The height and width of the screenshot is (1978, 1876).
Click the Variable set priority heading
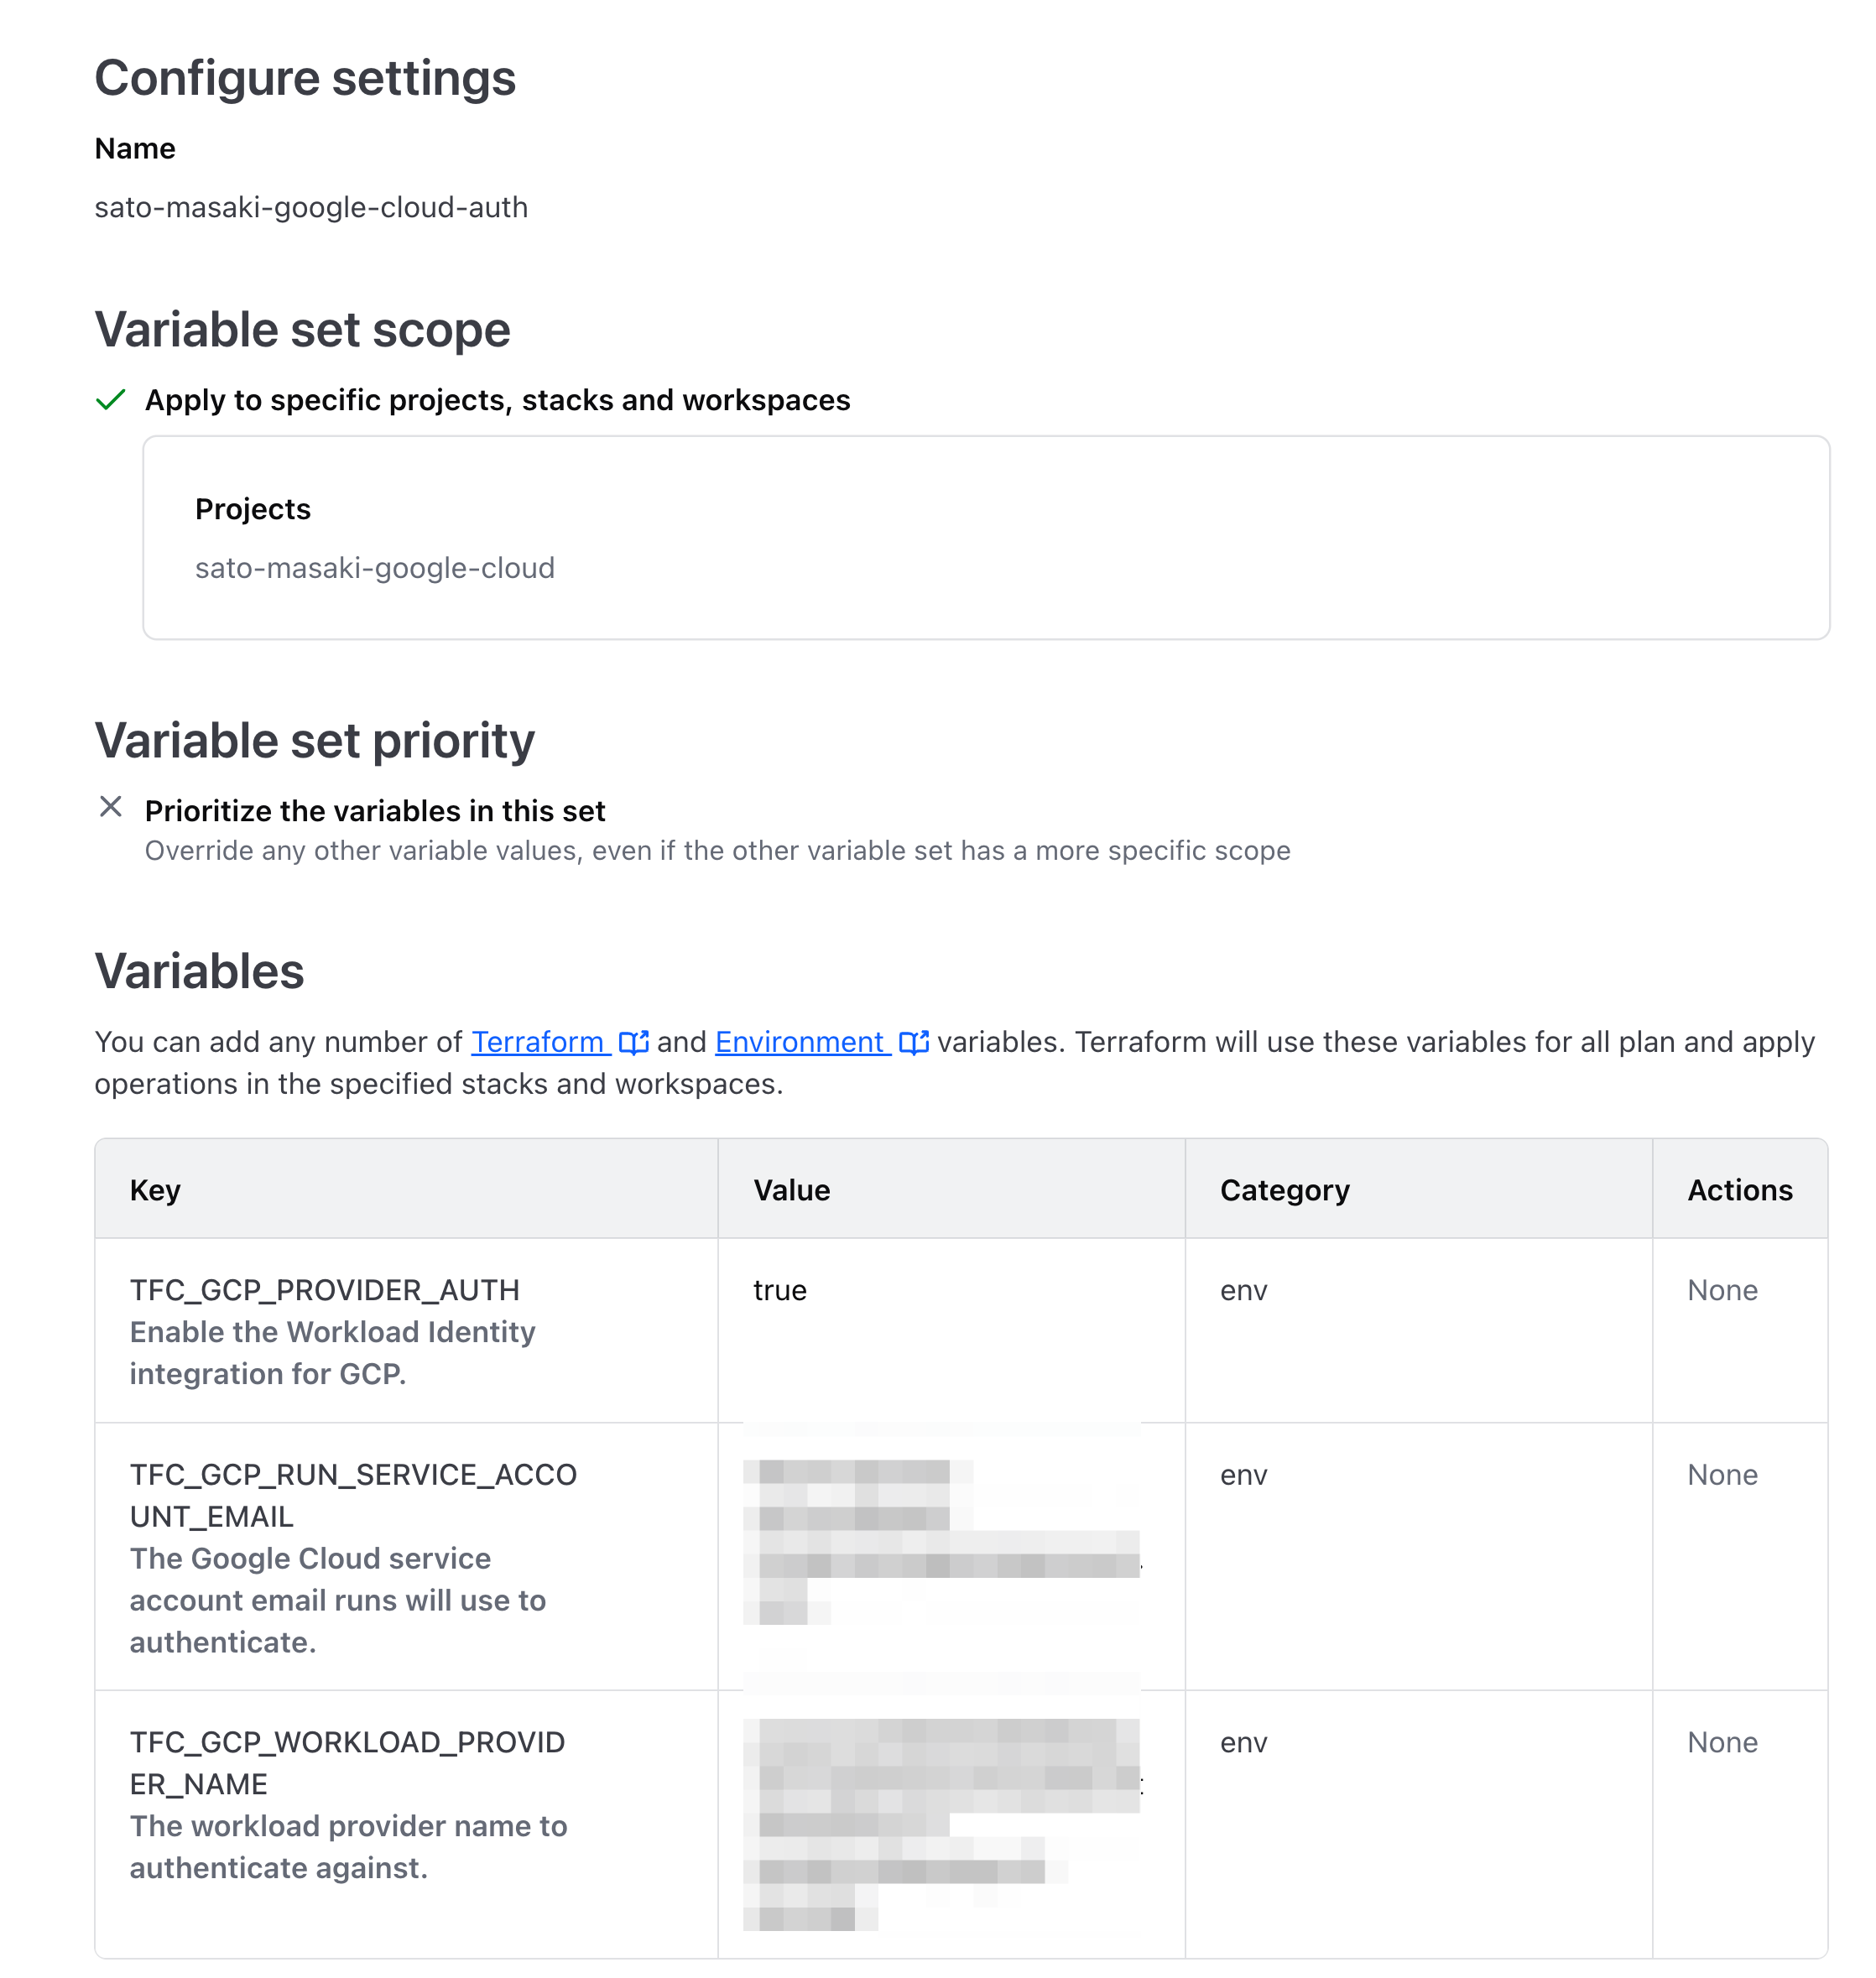pos(314,740)
